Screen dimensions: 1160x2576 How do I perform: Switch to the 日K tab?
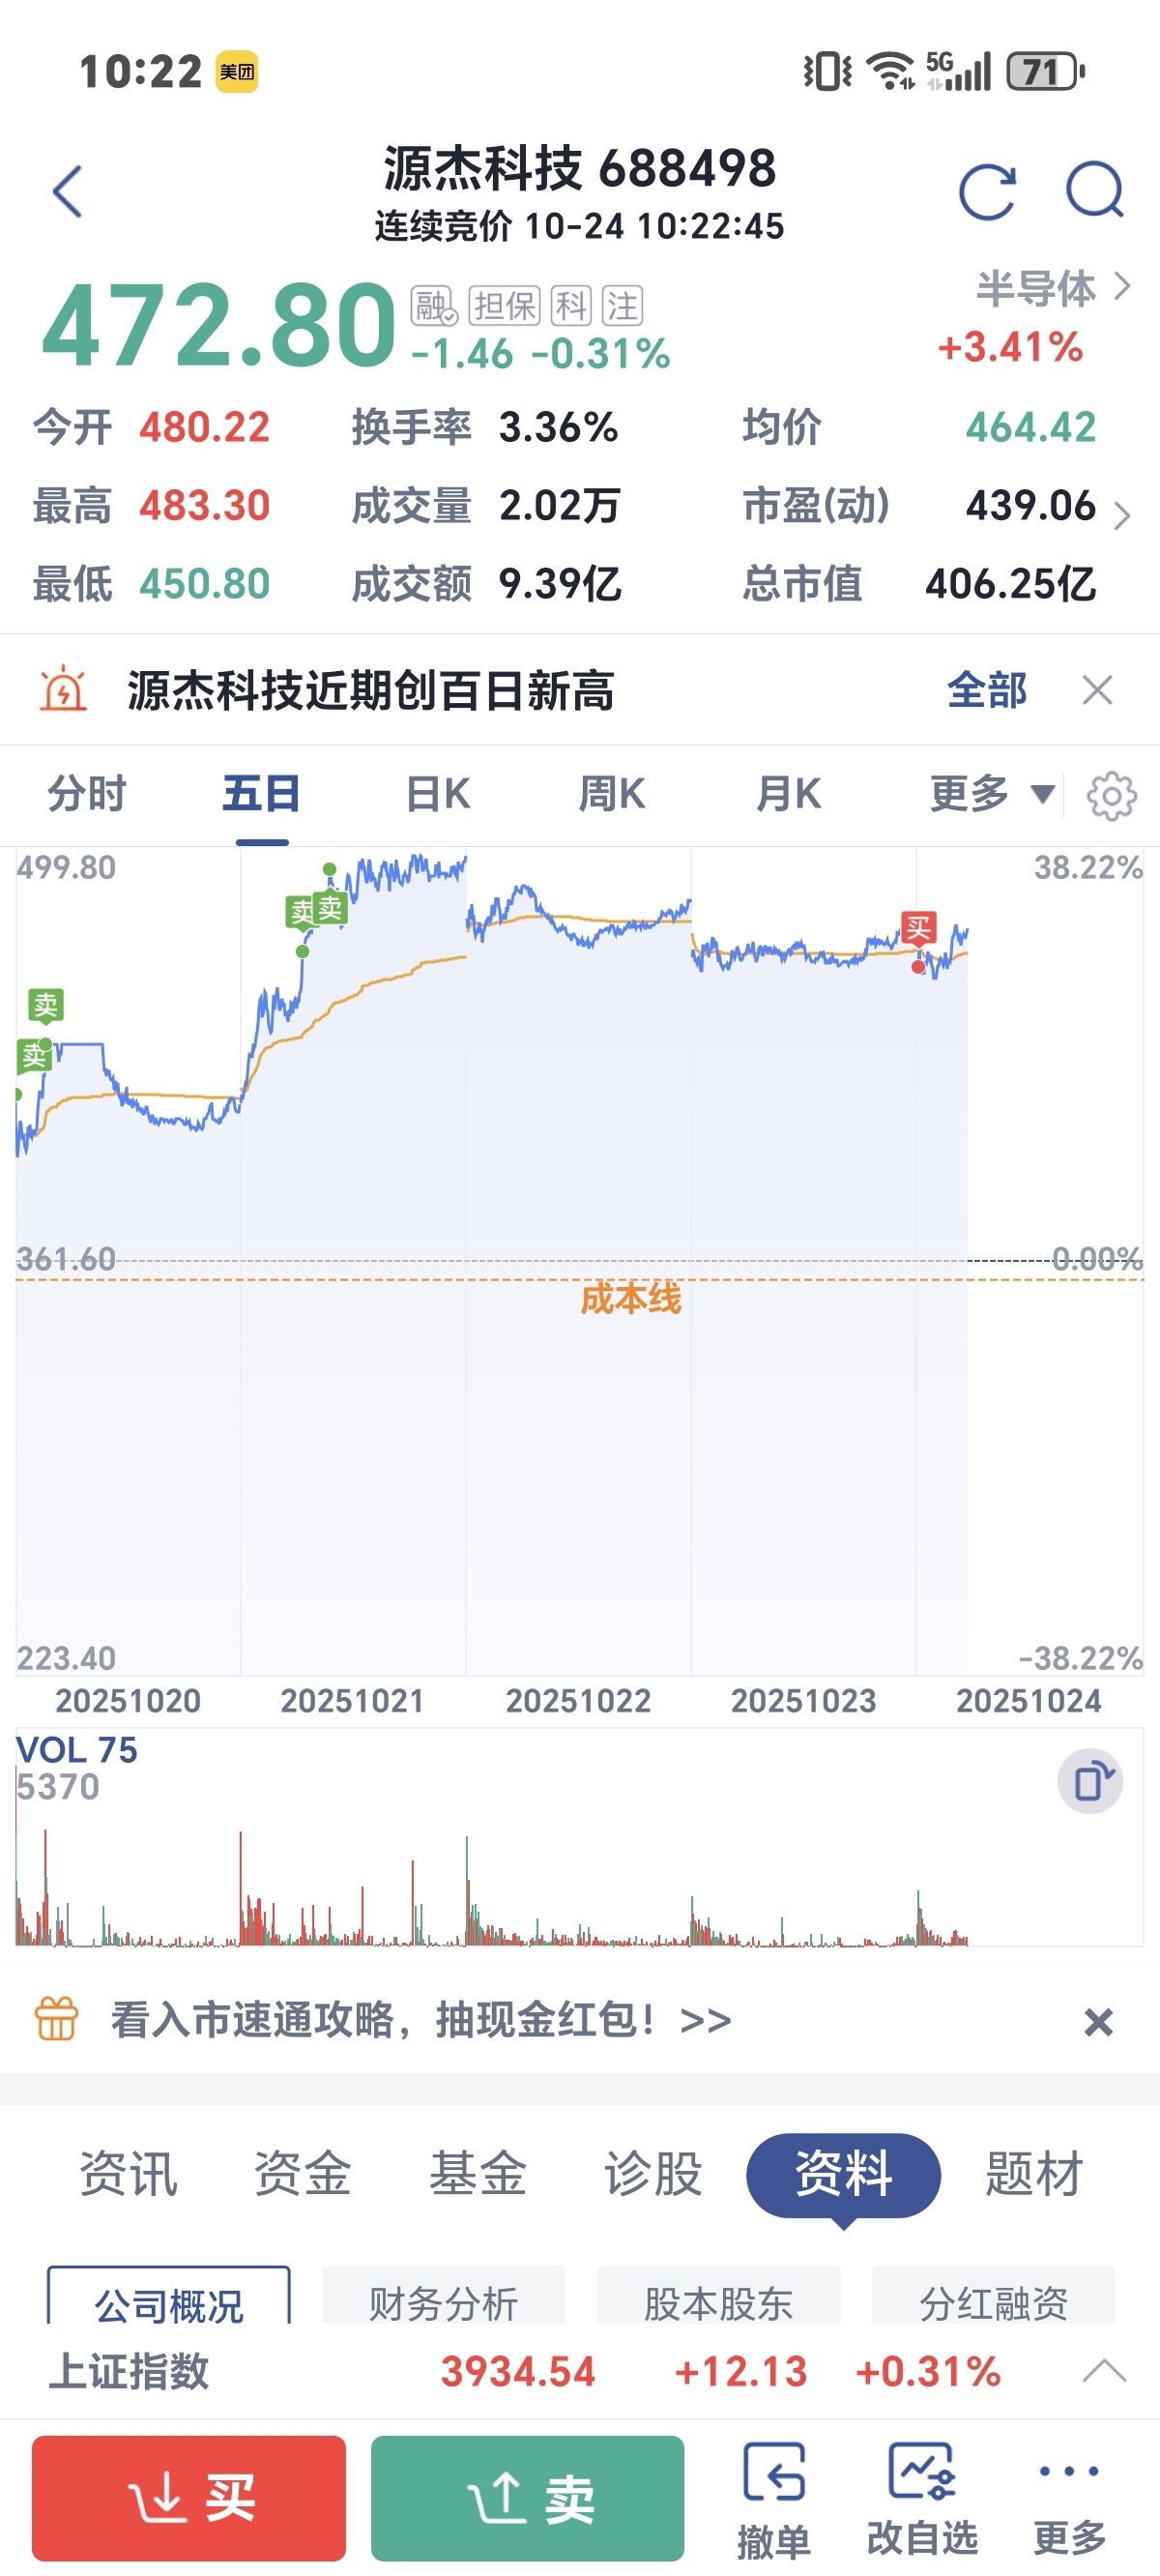pos(438,795)
